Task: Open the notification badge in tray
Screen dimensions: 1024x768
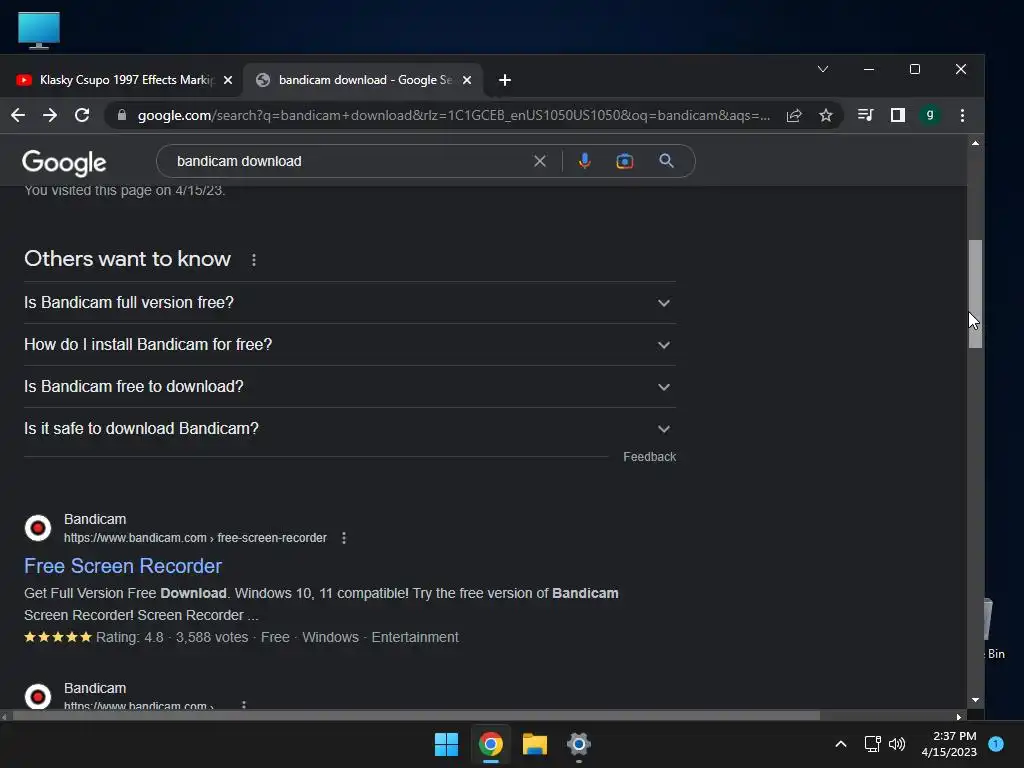Action: (996, 744)
